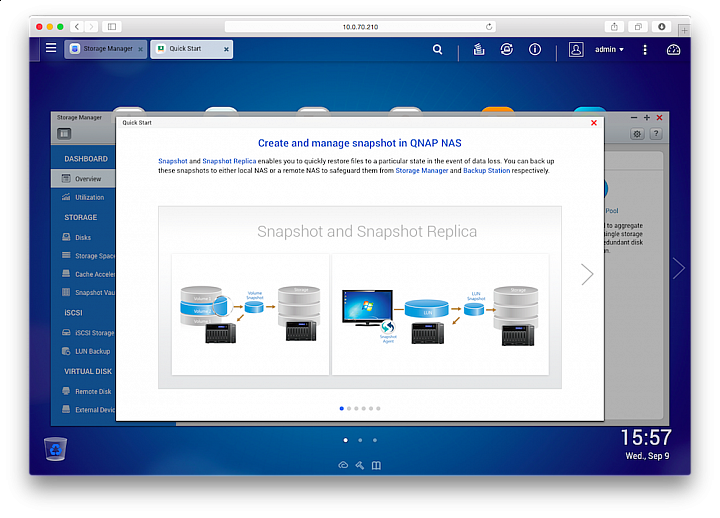Go to next Quick Start slide arrow
The image size is (720, 518).
coord(587,275)
